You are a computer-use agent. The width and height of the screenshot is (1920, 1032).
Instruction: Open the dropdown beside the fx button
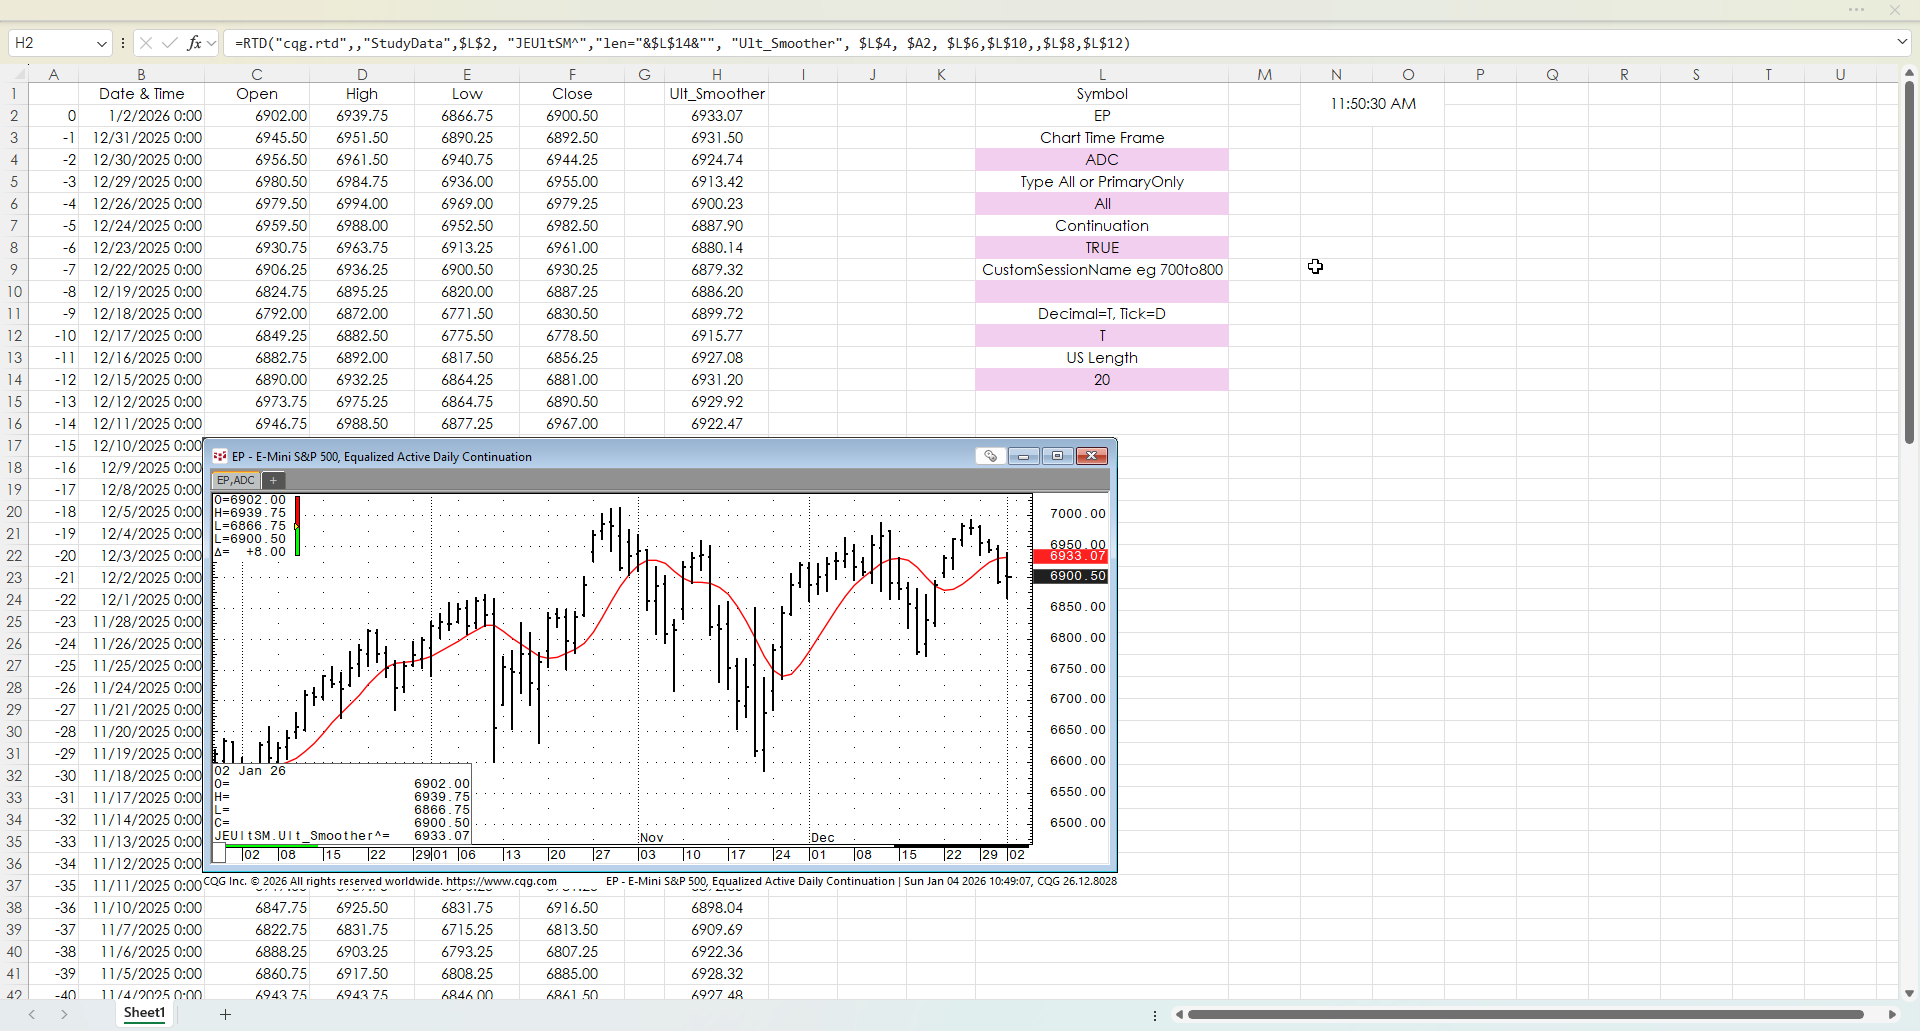212,44
